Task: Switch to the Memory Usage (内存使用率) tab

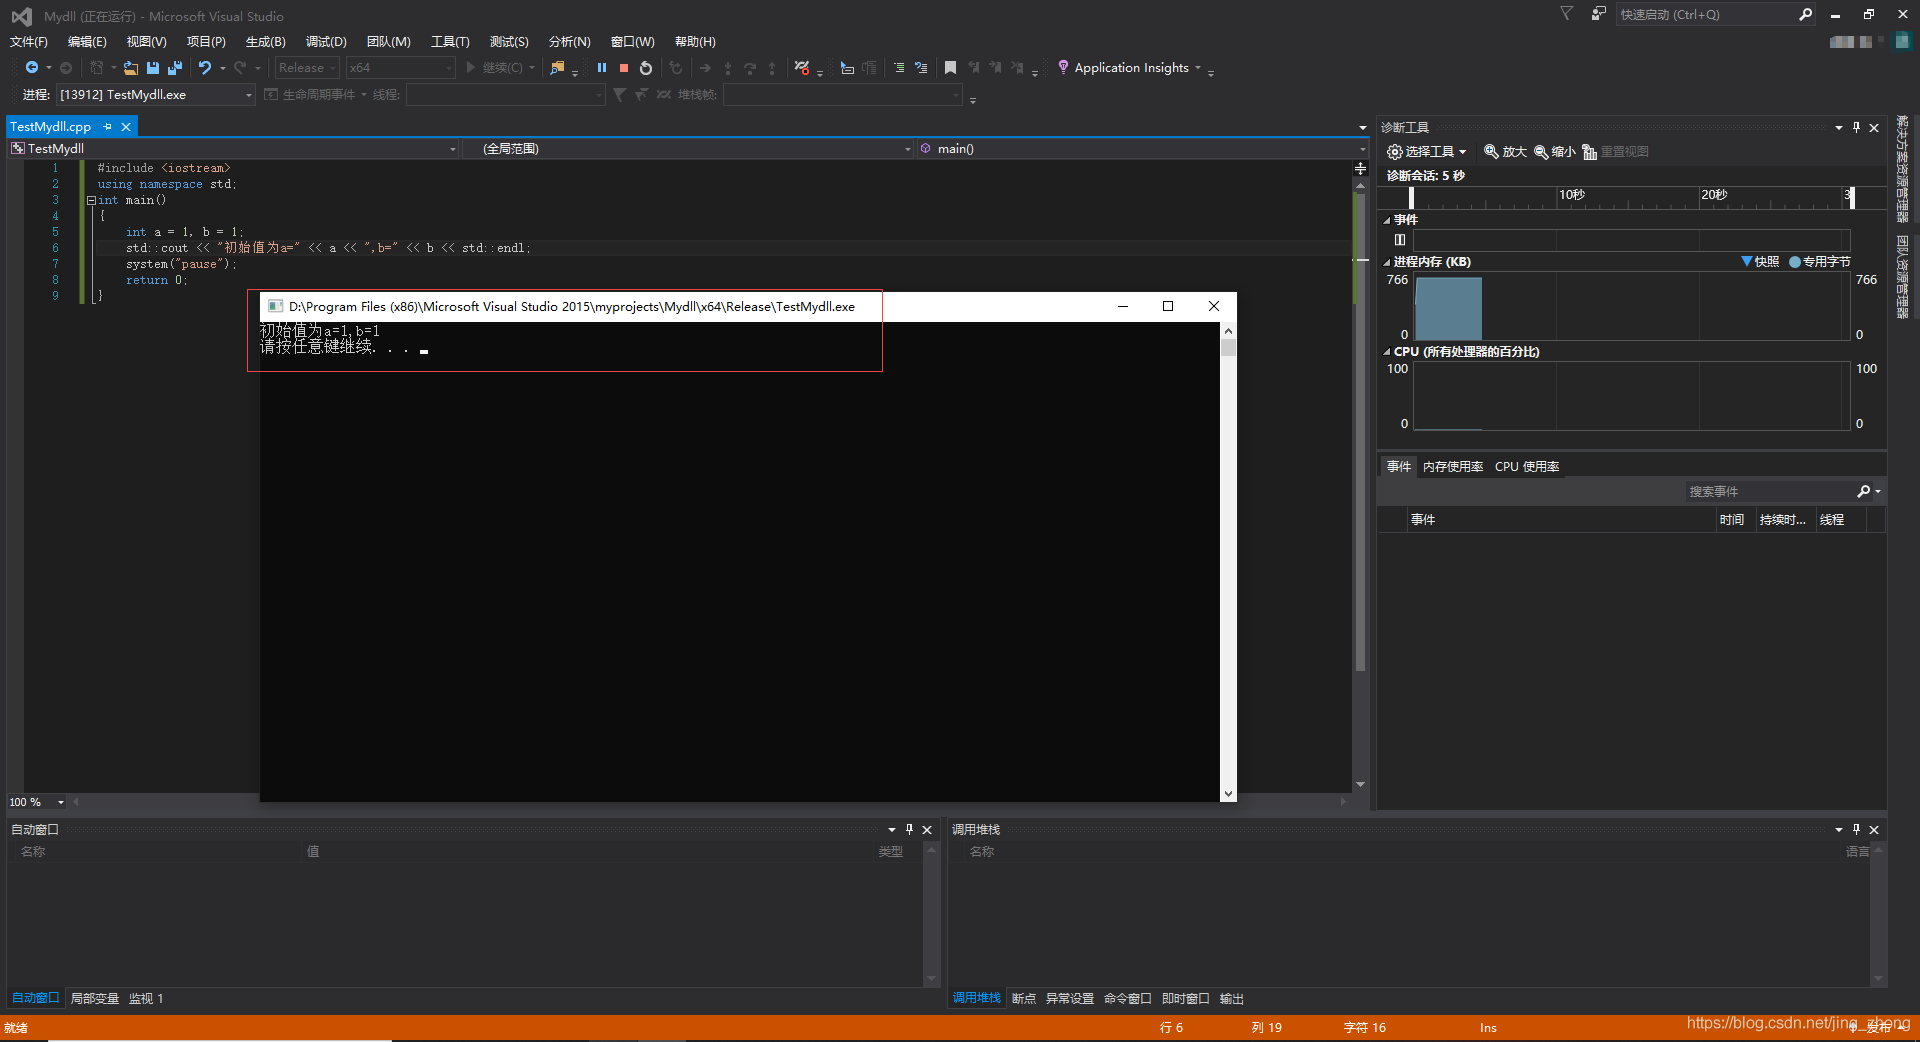Action: coord(1453,467)
